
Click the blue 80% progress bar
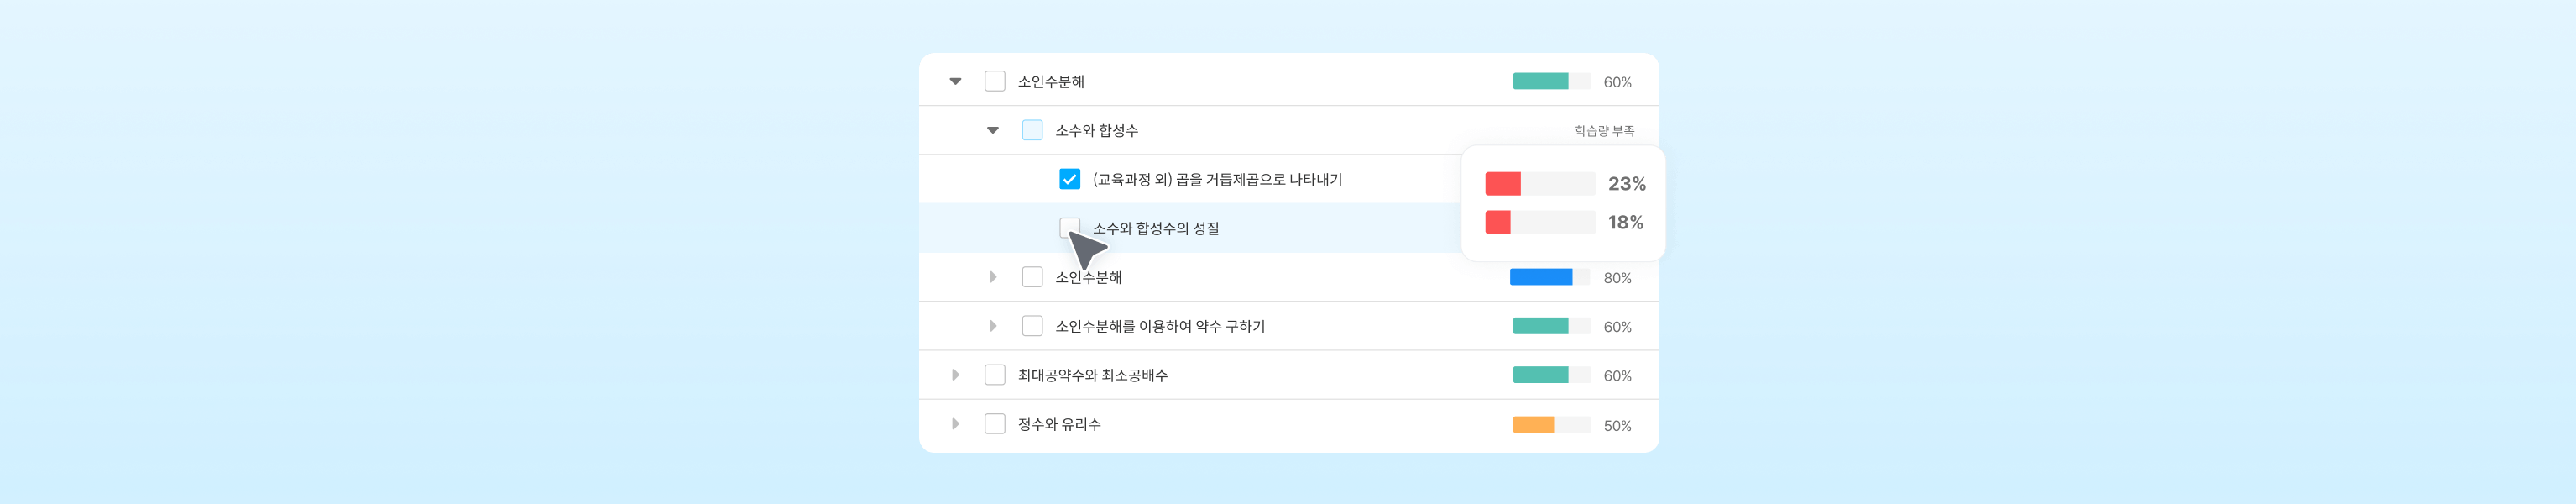(x=1549, y=277)
